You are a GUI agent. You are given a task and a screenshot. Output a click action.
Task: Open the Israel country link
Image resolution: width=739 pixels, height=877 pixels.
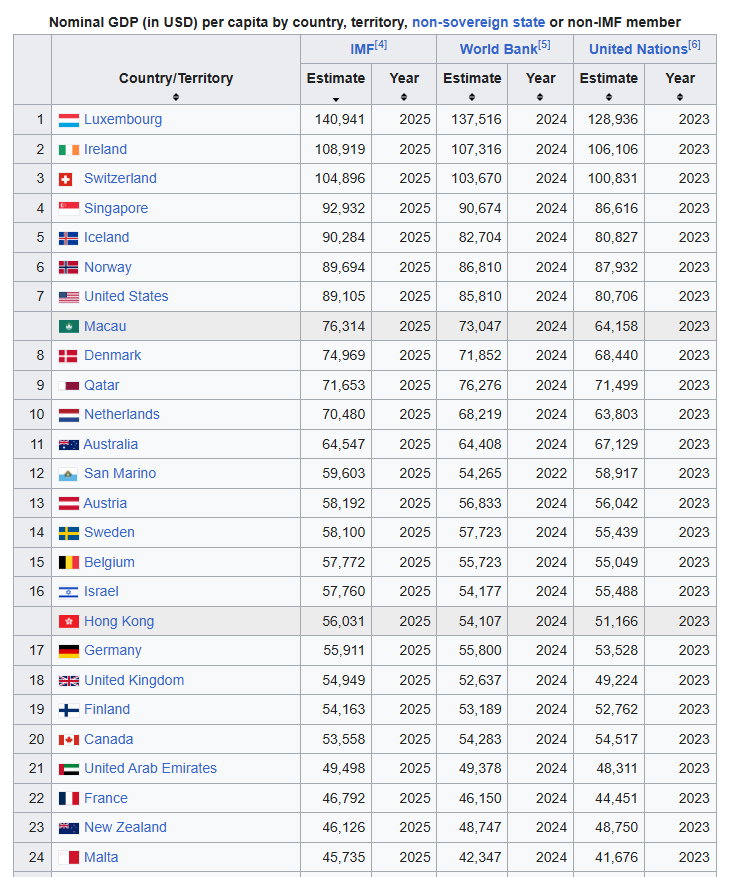101,592
